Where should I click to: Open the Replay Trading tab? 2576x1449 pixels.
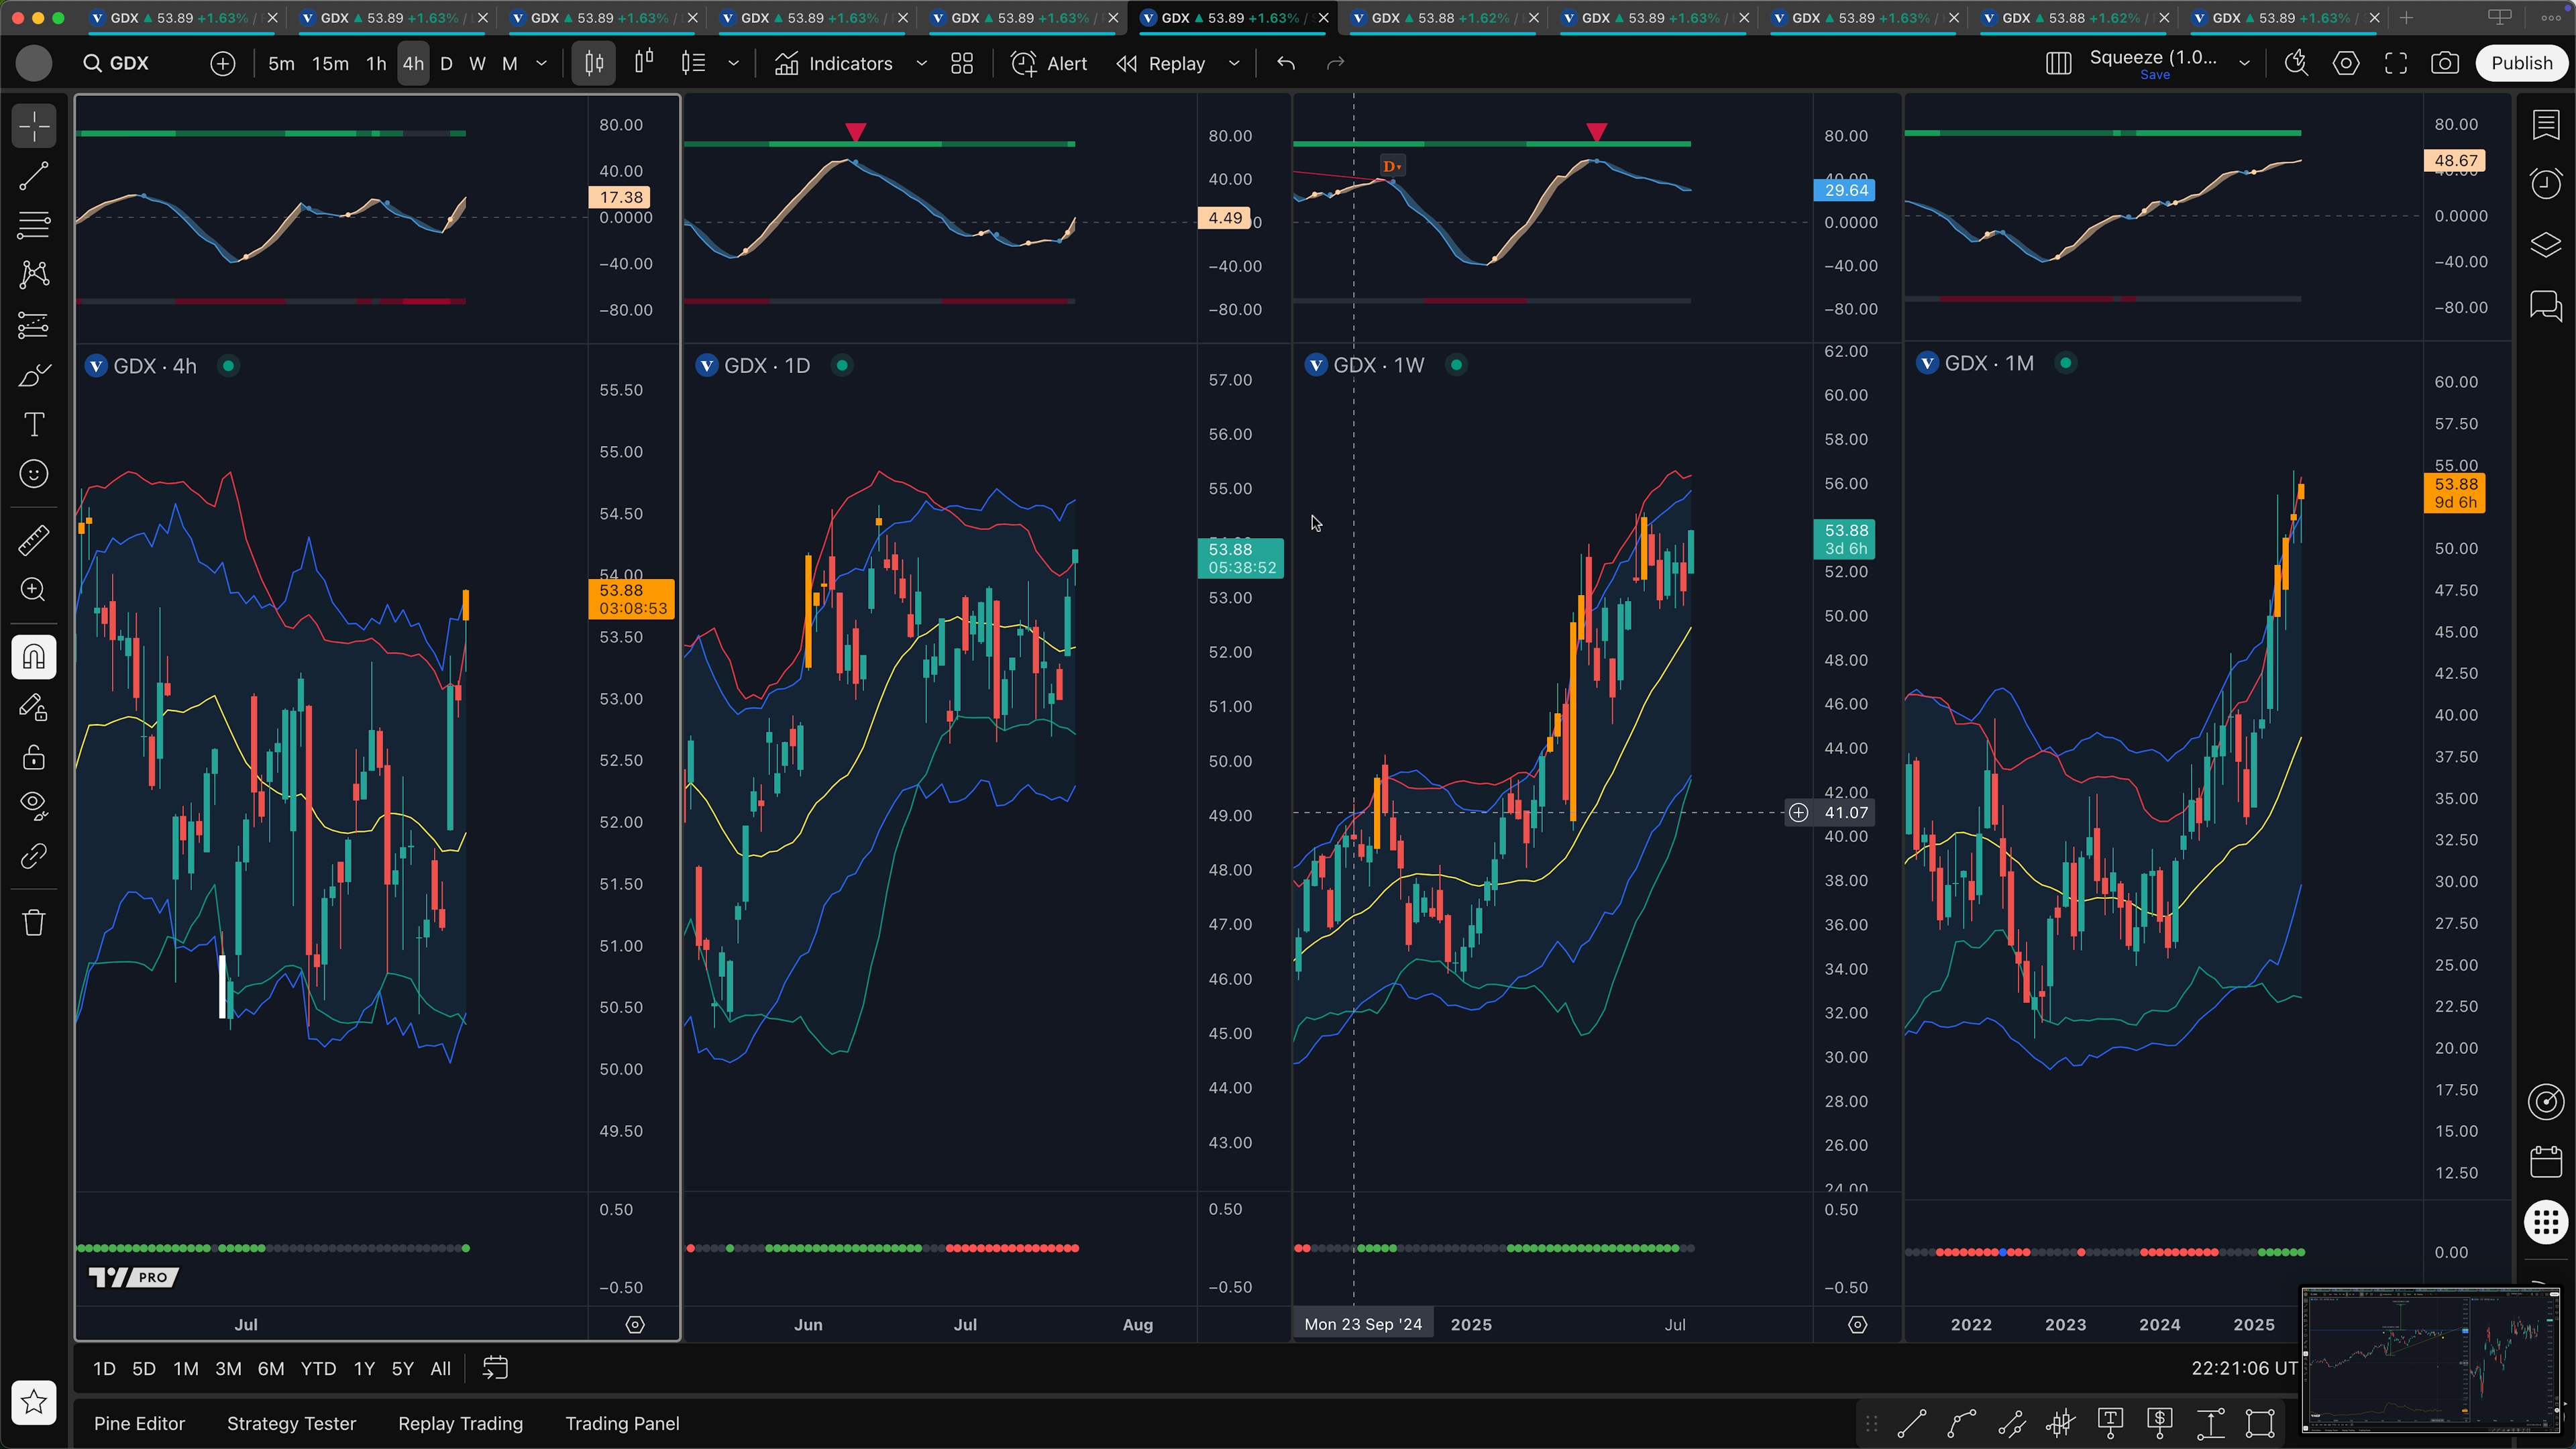(460, 1424)
